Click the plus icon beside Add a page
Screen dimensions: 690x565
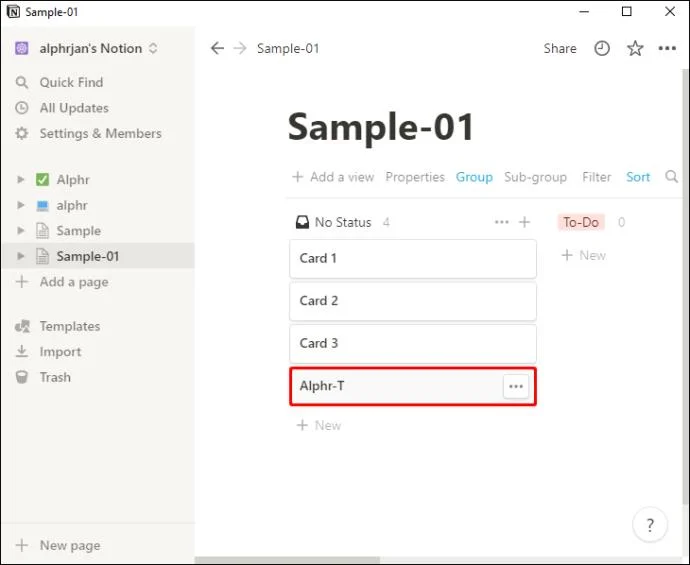(x=22, y=282)
